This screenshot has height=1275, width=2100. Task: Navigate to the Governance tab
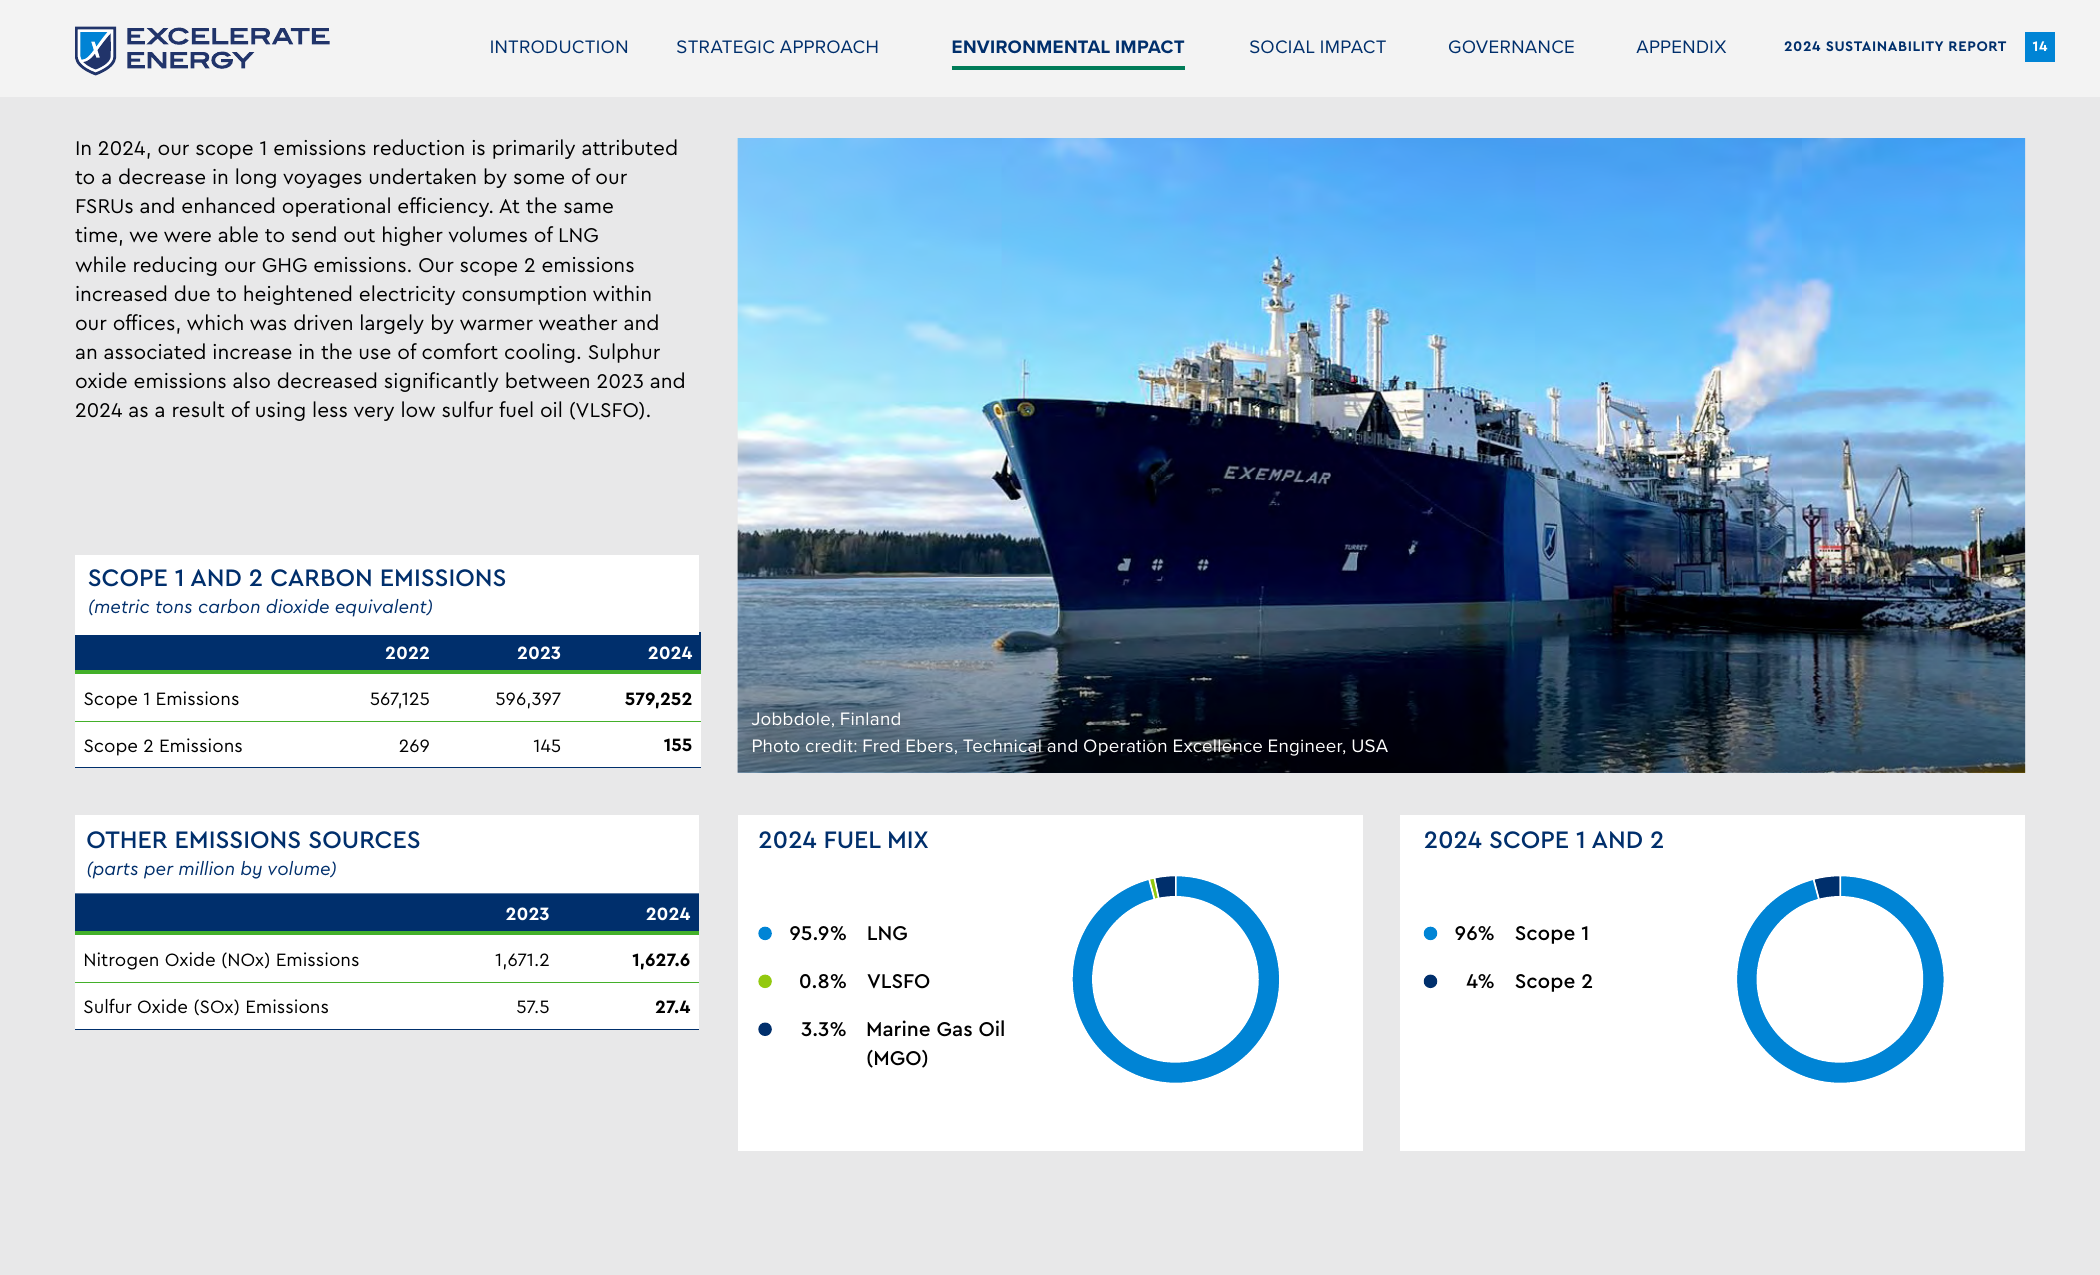[1511, 47]
